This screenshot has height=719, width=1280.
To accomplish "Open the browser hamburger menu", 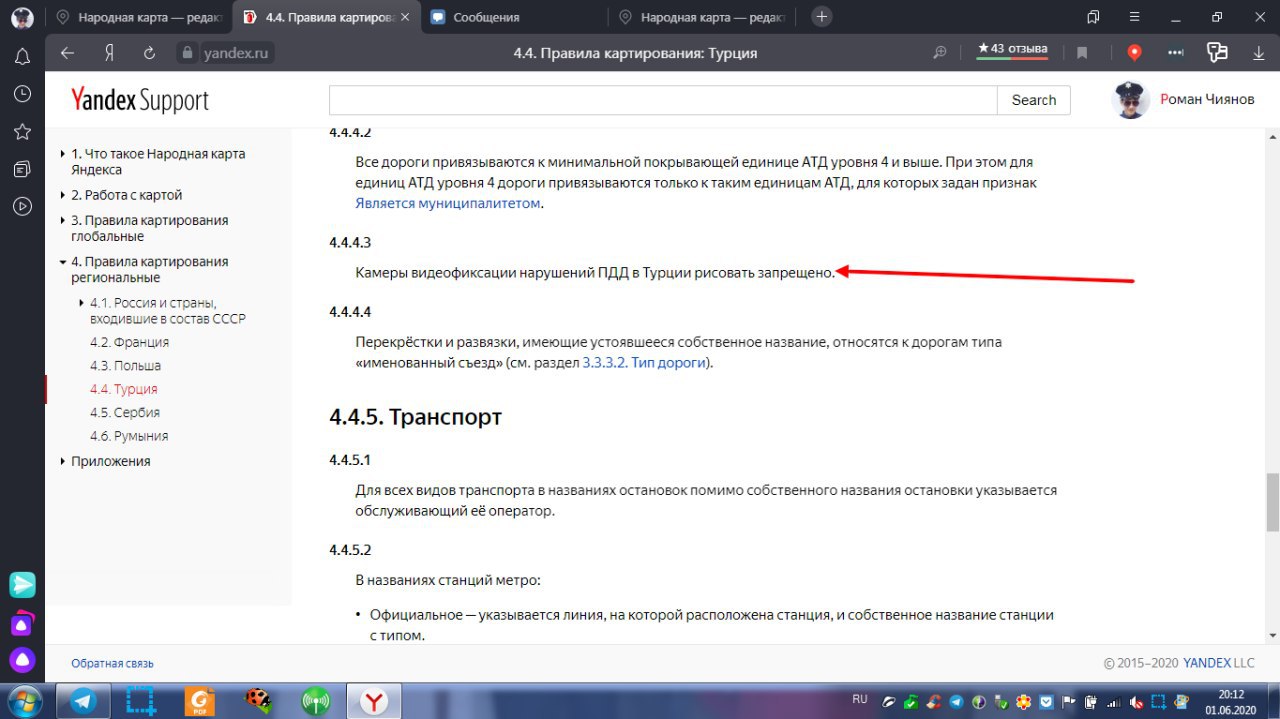I will [1134, 17].
